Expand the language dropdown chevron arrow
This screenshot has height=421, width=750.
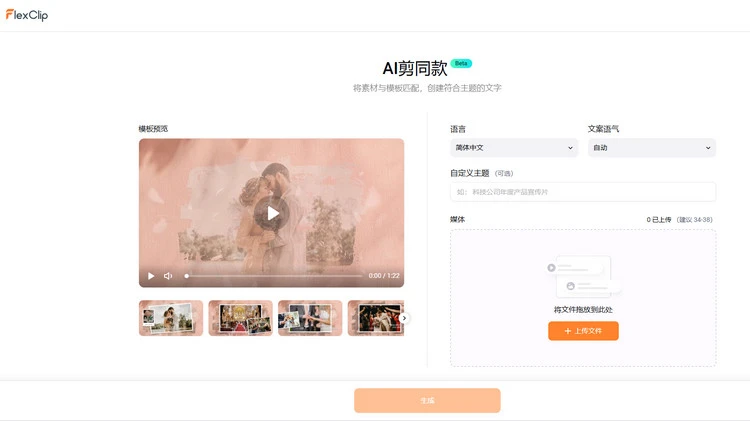[570, 148]
